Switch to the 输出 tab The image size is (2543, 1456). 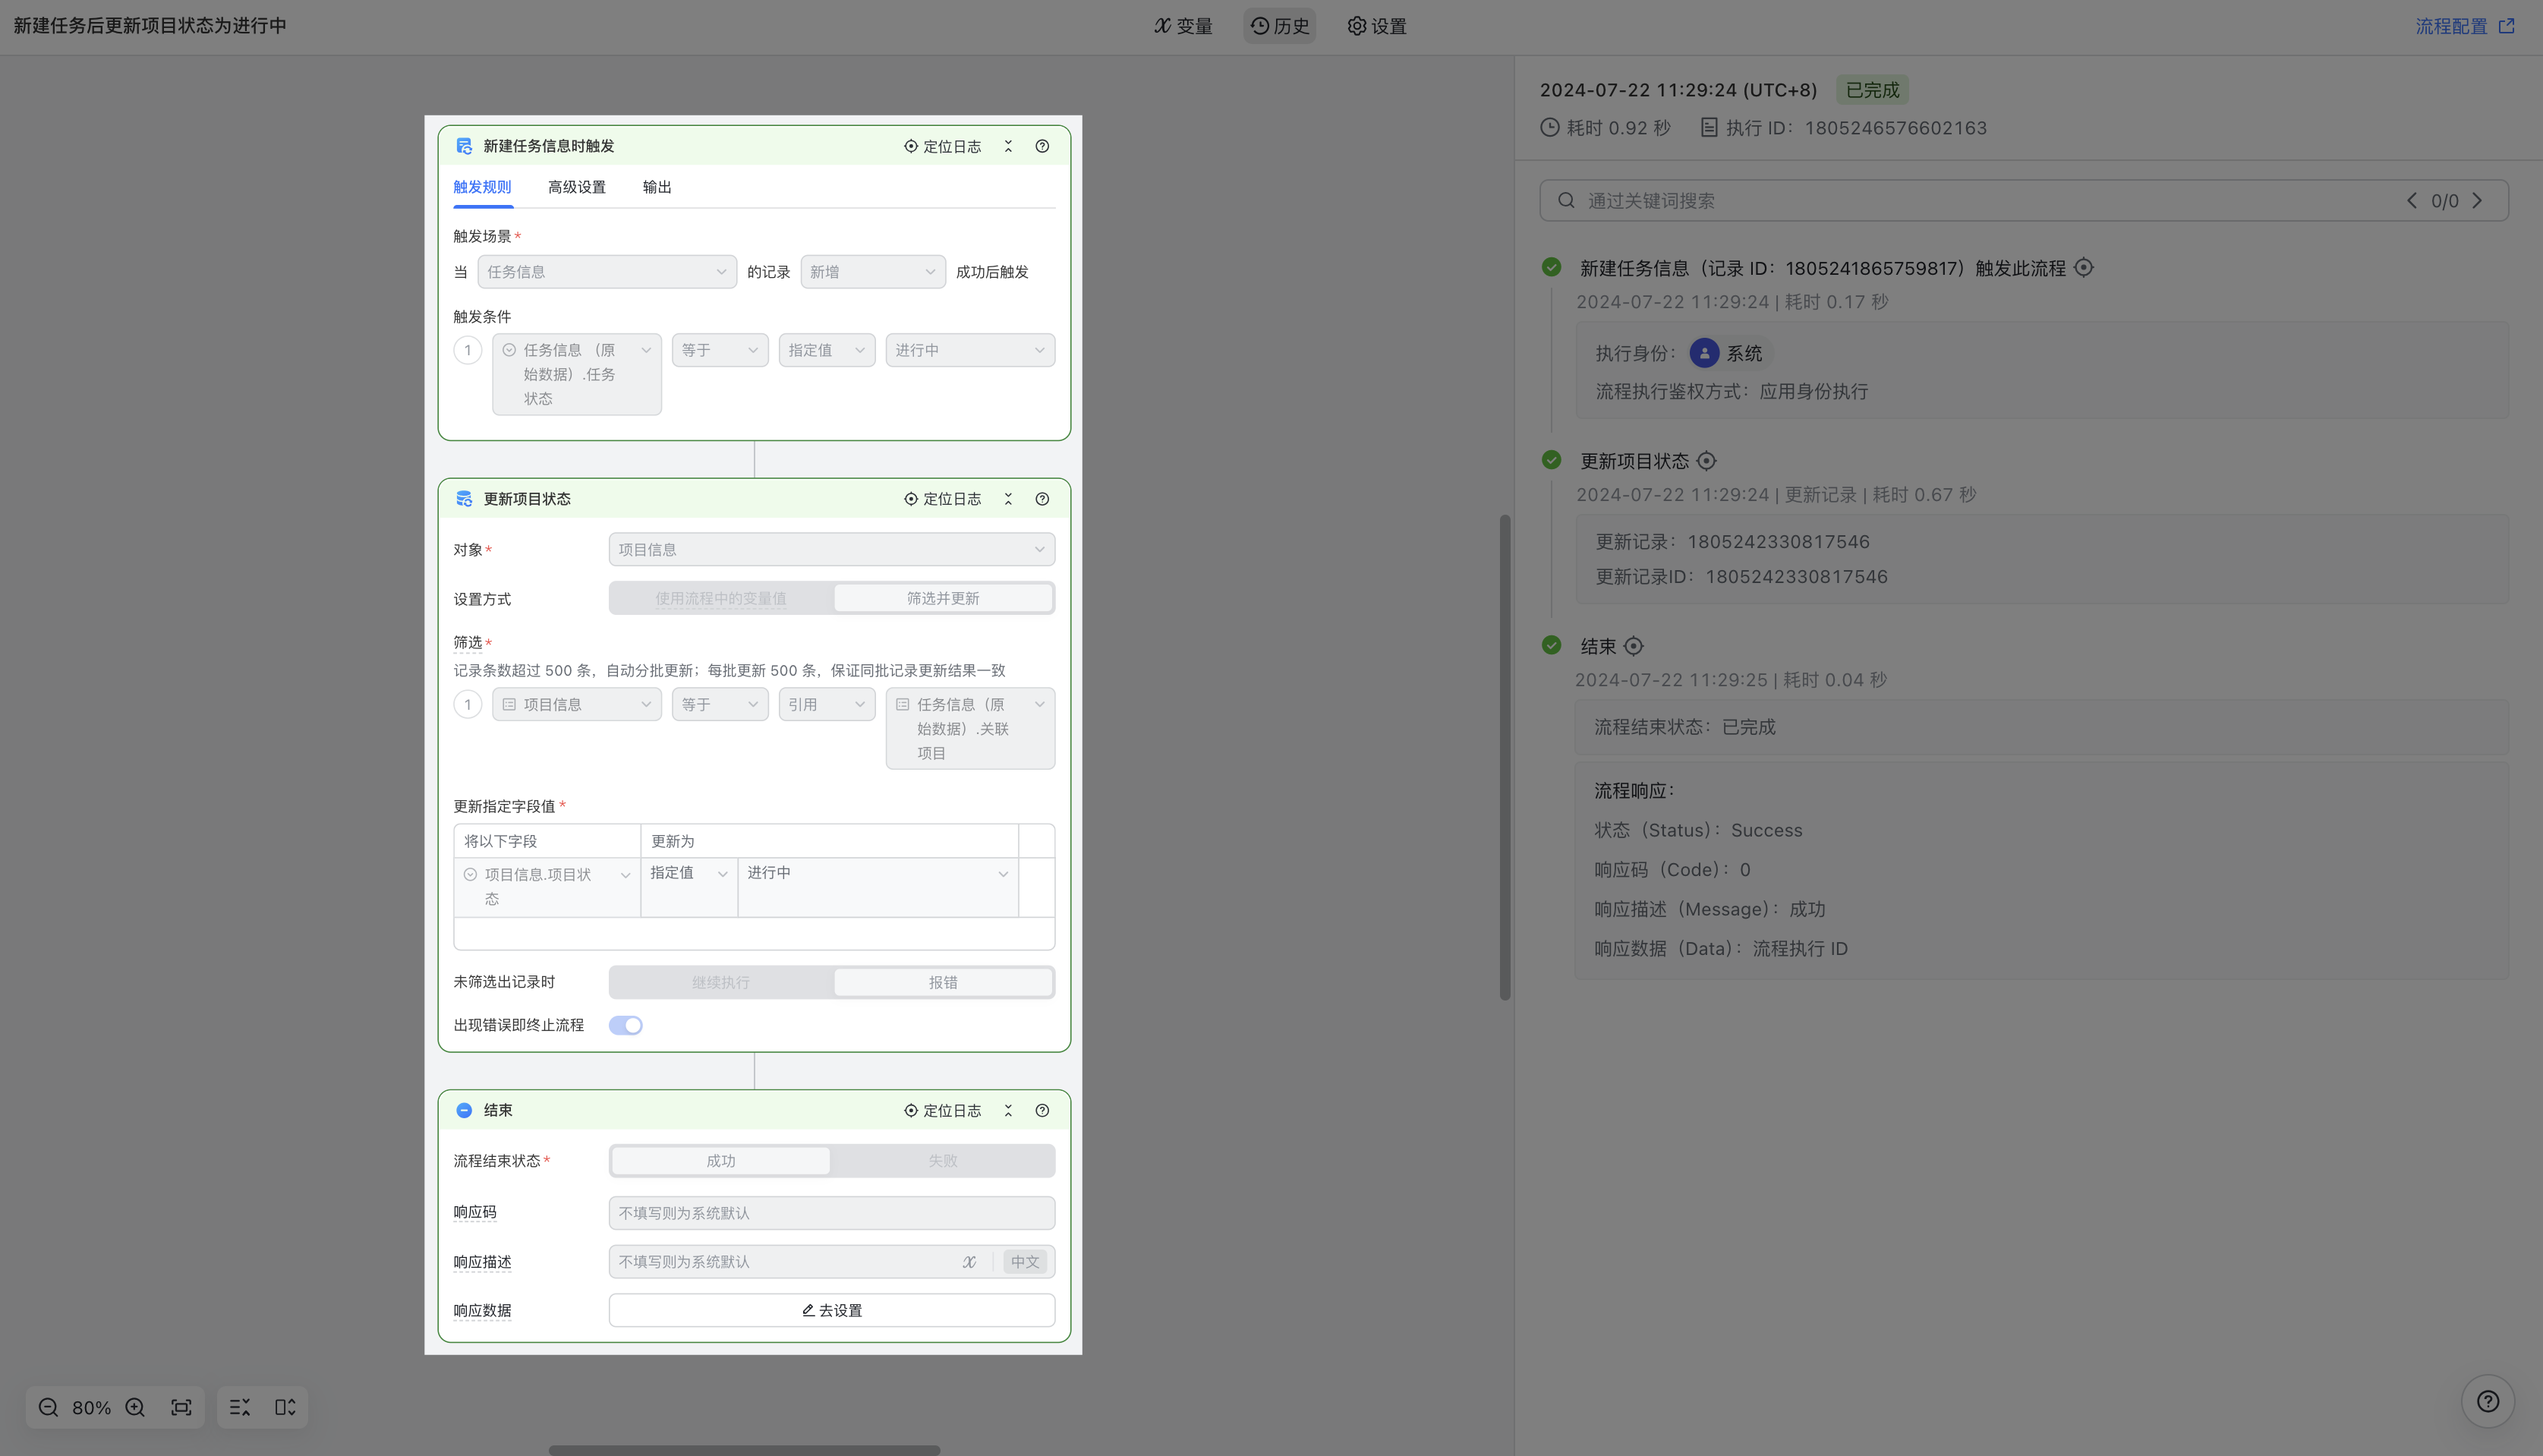[x=657, y=187]
